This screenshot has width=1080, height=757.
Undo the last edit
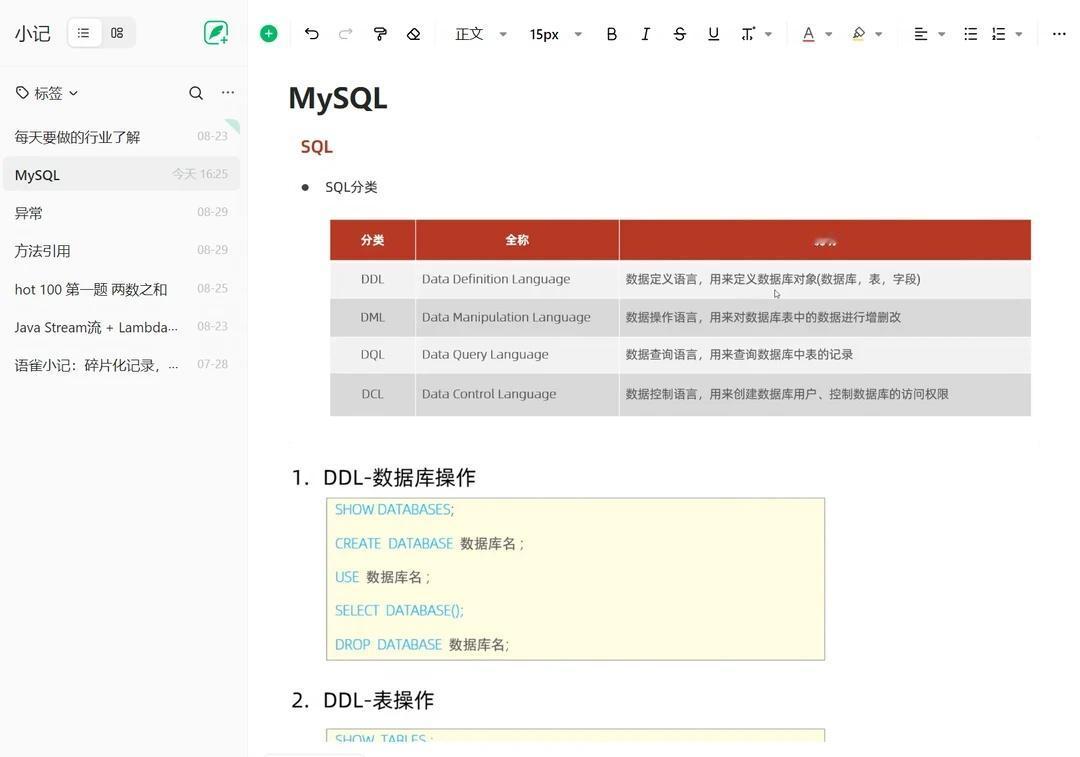312,34
